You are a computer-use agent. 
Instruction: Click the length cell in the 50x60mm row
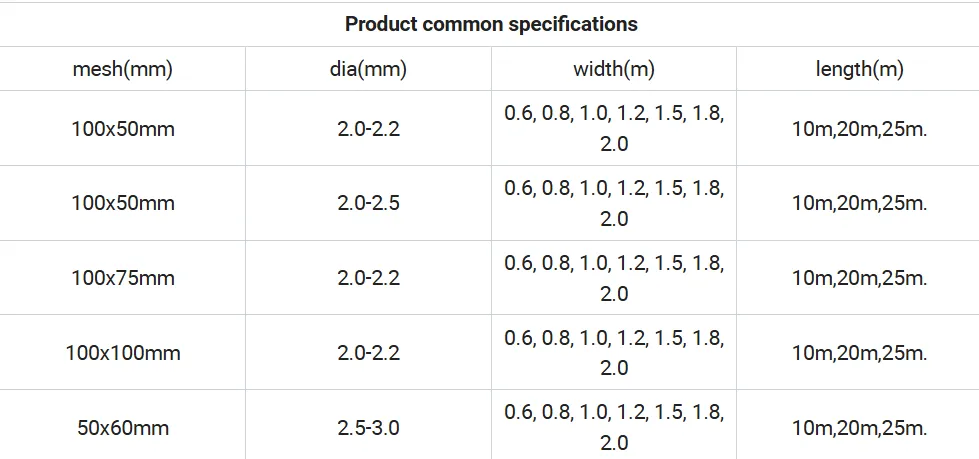click(x=858, y=427)
